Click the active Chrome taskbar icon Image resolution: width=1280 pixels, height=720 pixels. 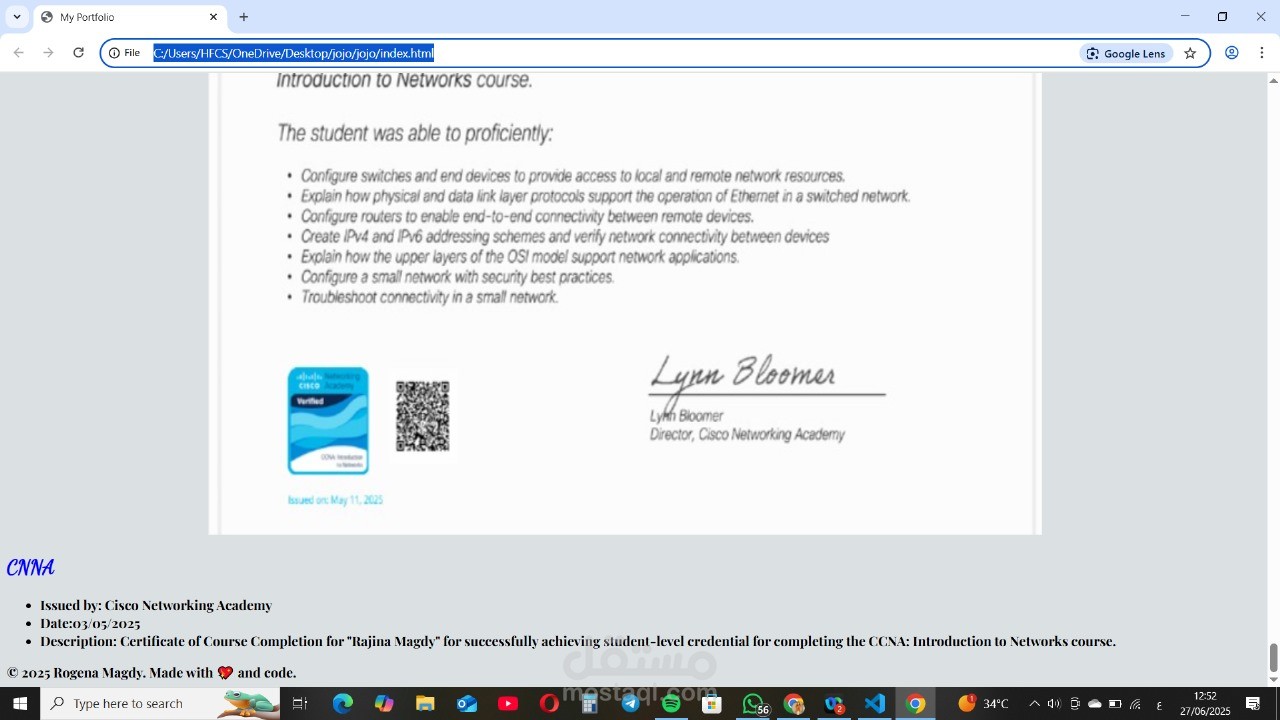point(915,704)
